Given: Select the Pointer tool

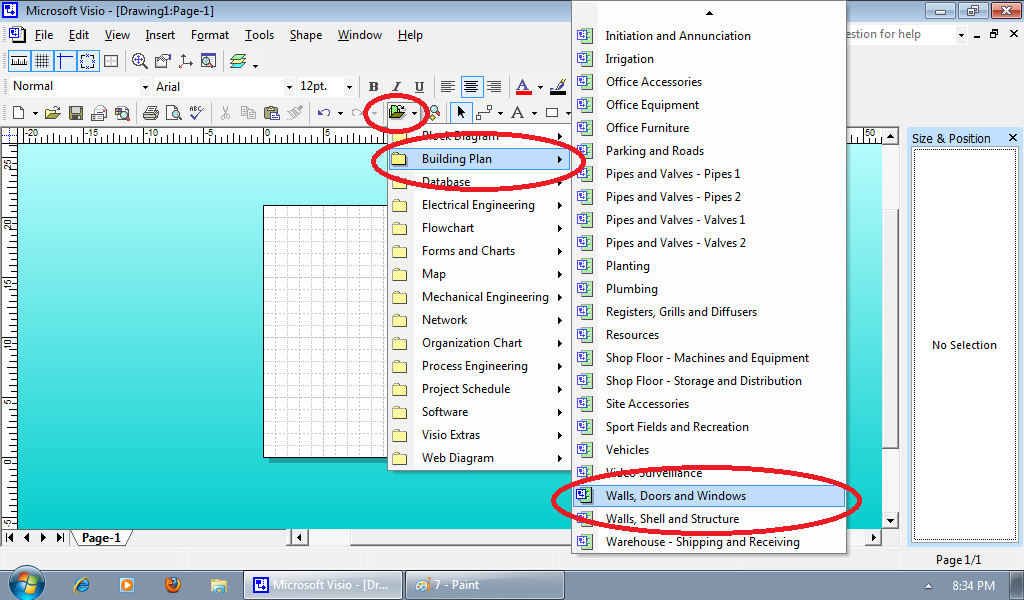Looking at the screenshot, I should pos(461,113).
